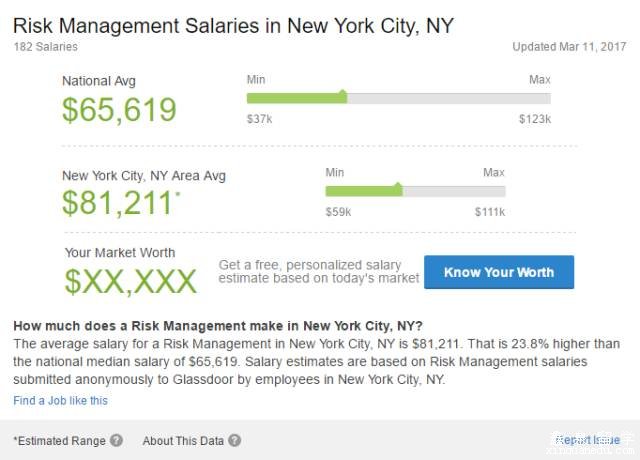Click the "How much does a Risk Management make" heading
The image size is (640, 460).
pos(218,326)
